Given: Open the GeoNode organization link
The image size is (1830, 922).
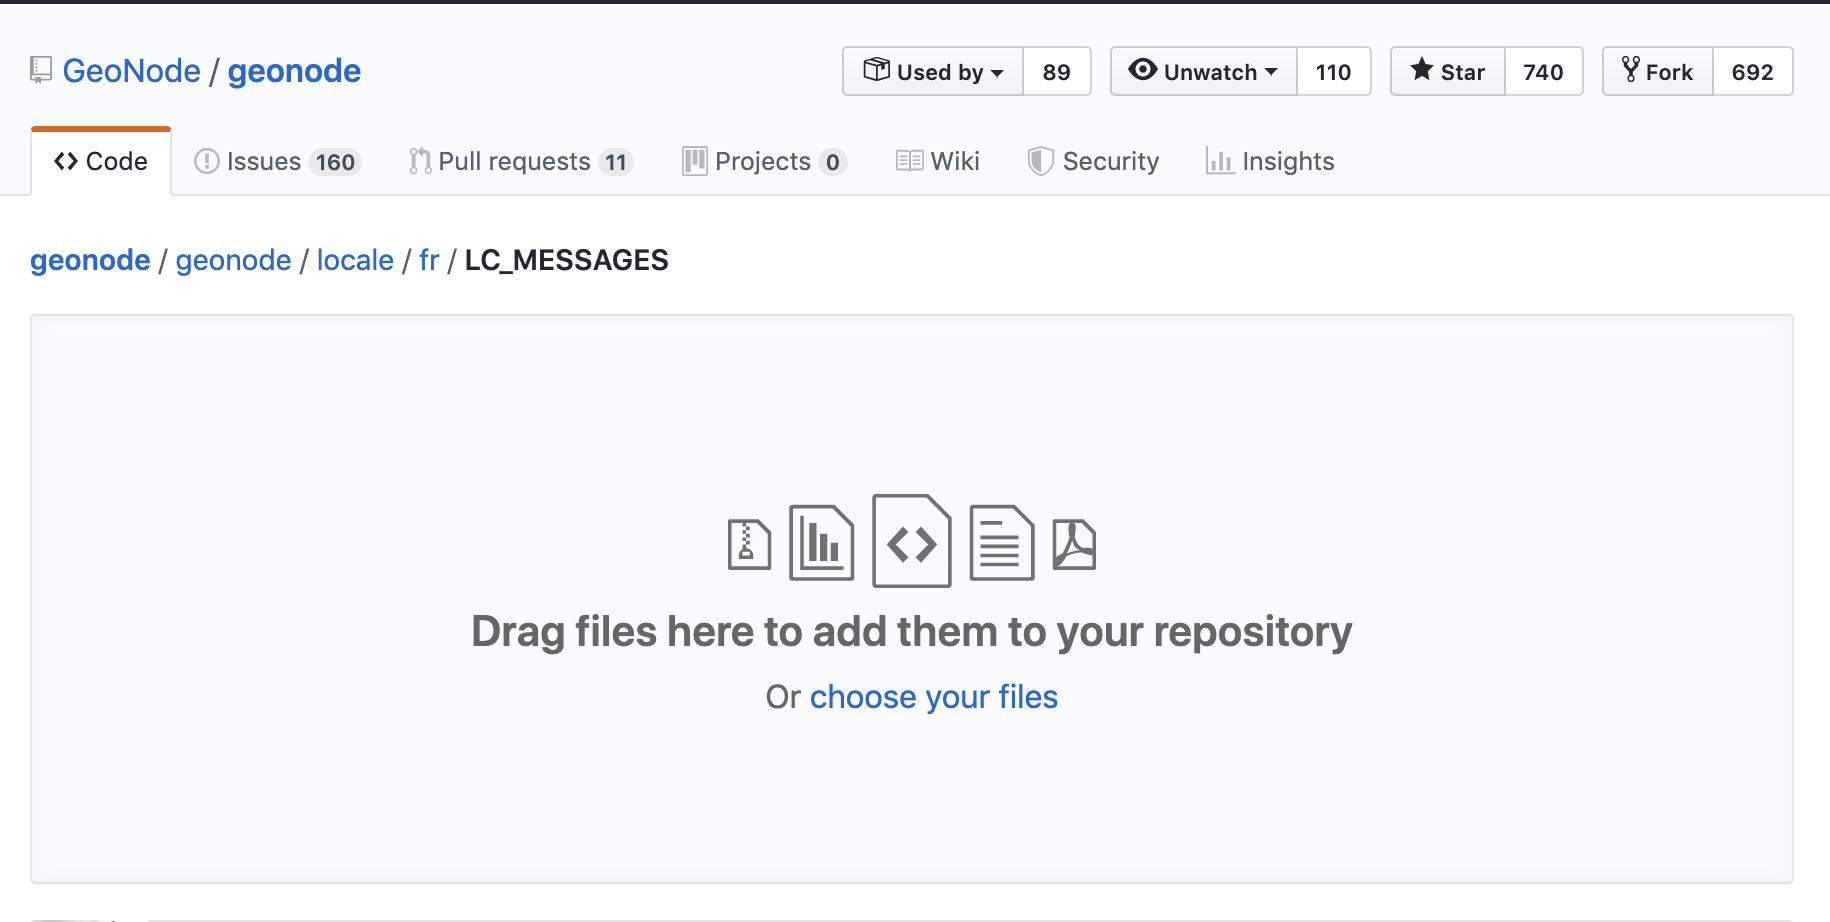Looking at the screenshot, I should (x=132, y=71).
